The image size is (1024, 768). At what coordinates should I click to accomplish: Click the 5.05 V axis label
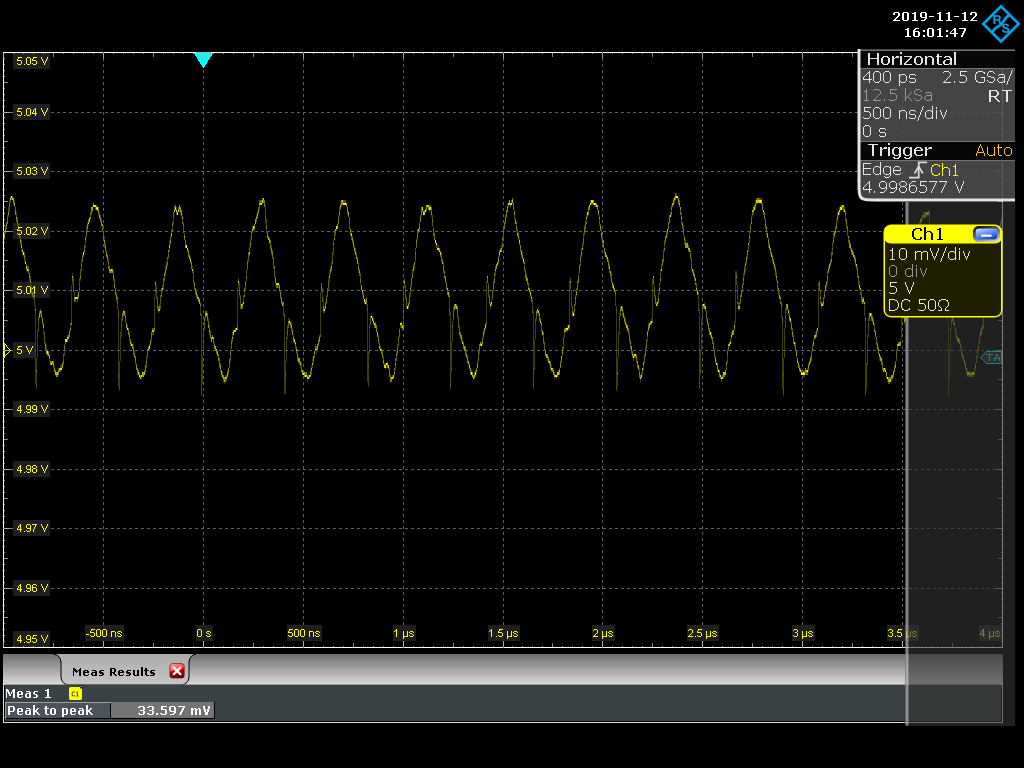(x=31, y=61)
